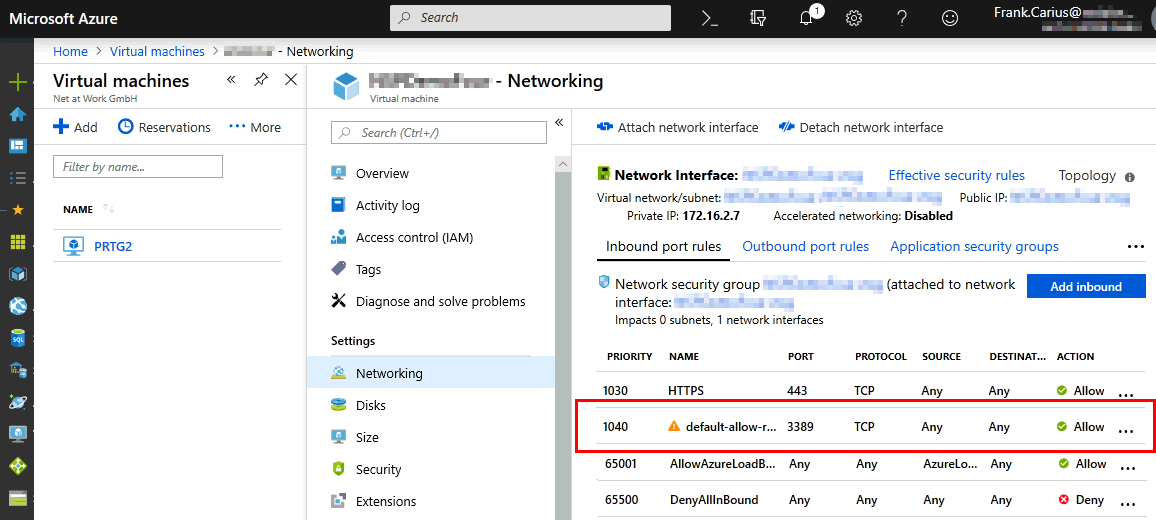The height and width of the screenshot is (520, 1156).
Task: Open the ellipsis menu for rule 1040
Action: [1126, 431]
